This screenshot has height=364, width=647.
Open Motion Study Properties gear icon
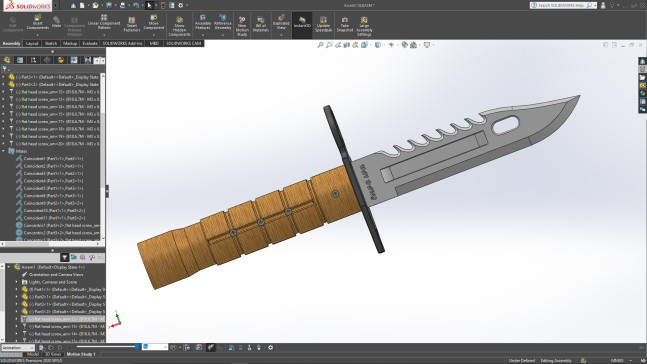click(270, 347)
